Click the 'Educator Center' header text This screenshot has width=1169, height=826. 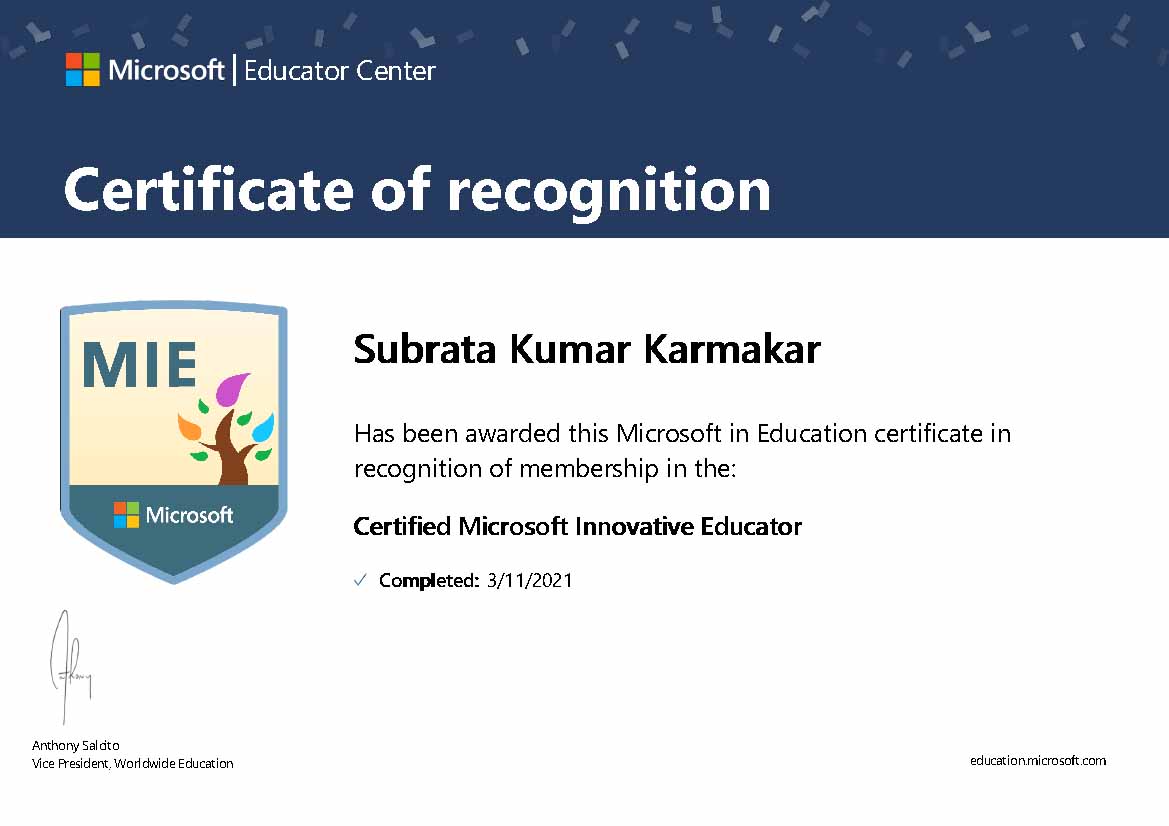[339, 71]
